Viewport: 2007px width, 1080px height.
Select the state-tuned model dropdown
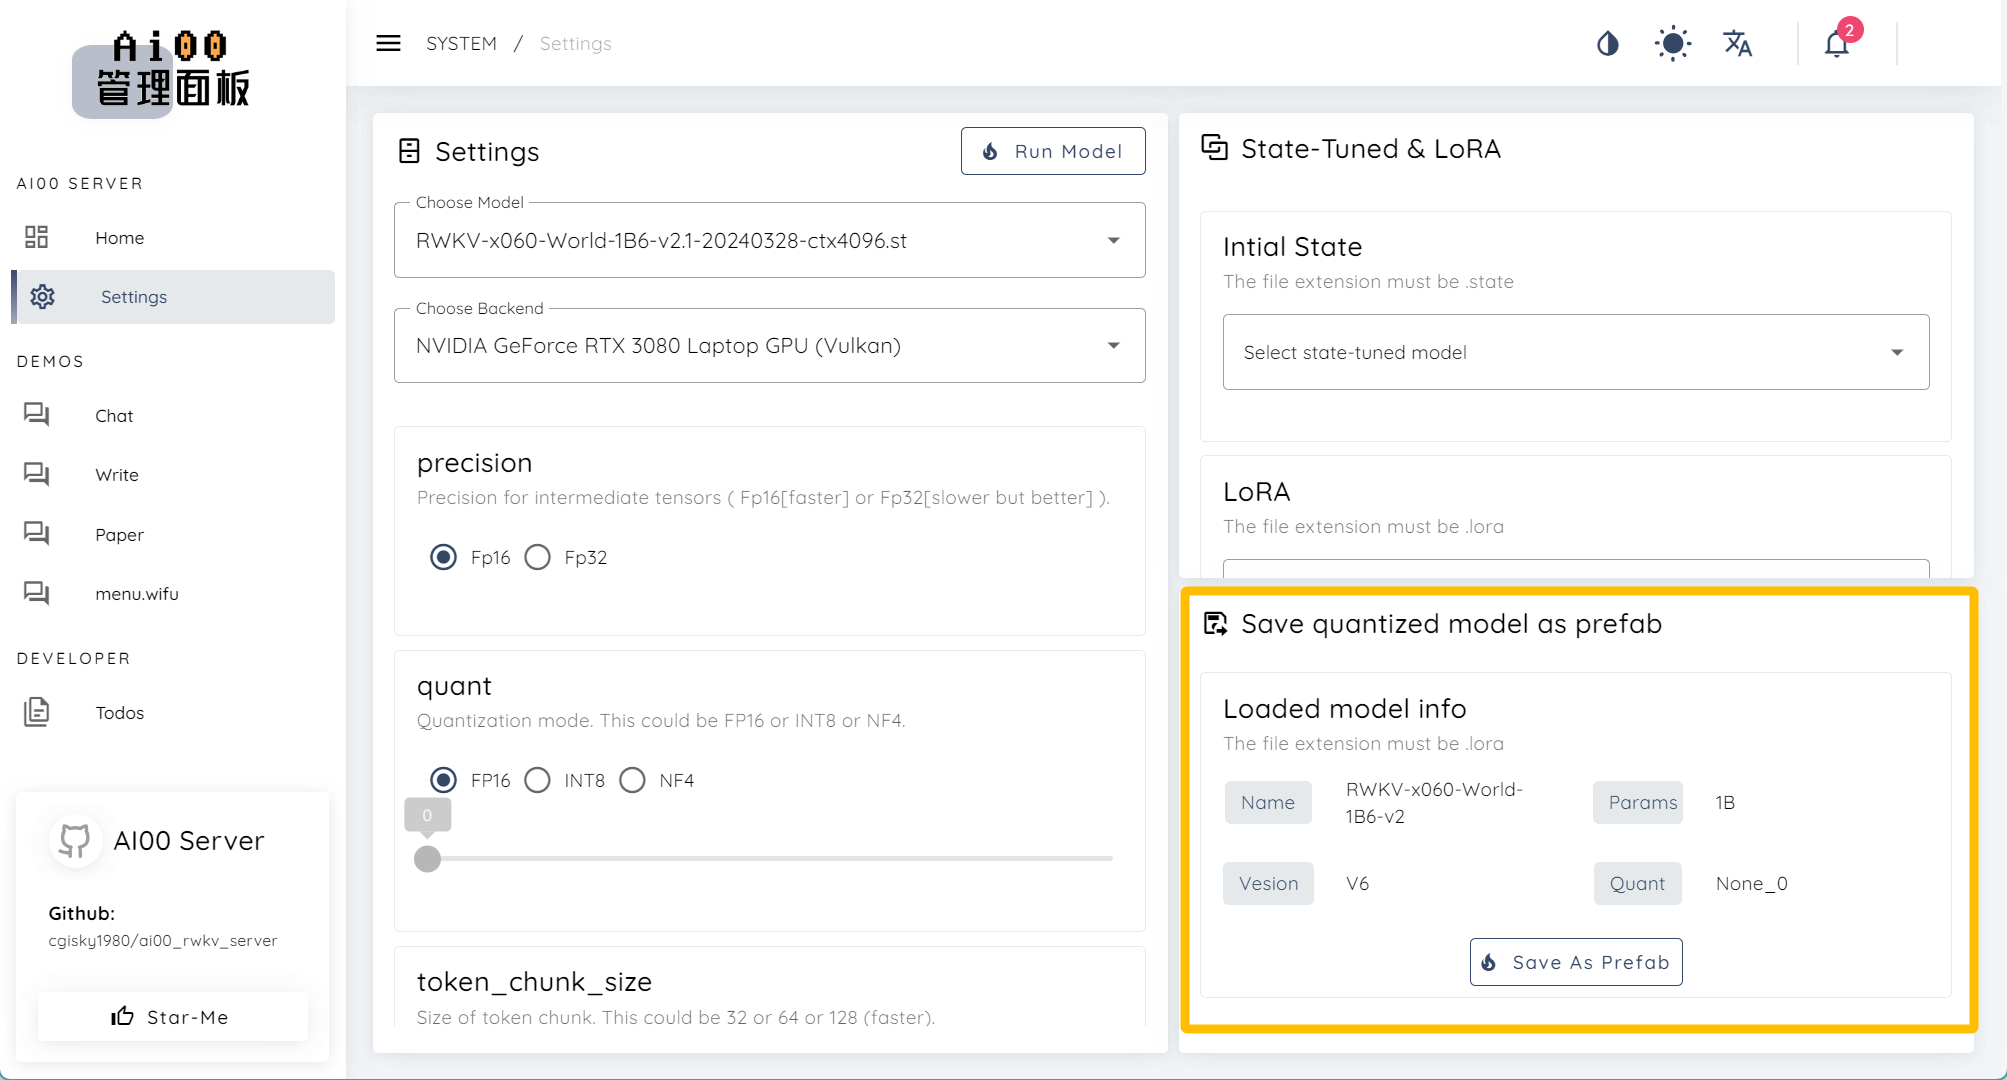1573,351
